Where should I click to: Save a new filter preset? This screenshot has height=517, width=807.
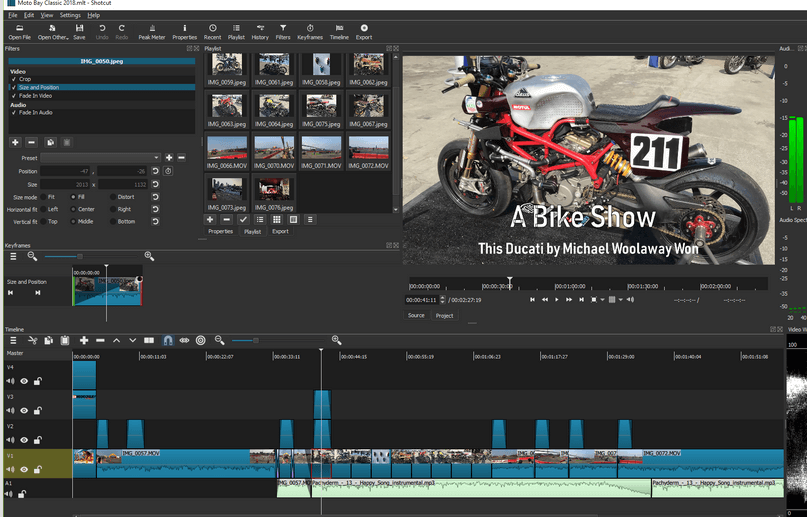point(169,157)
